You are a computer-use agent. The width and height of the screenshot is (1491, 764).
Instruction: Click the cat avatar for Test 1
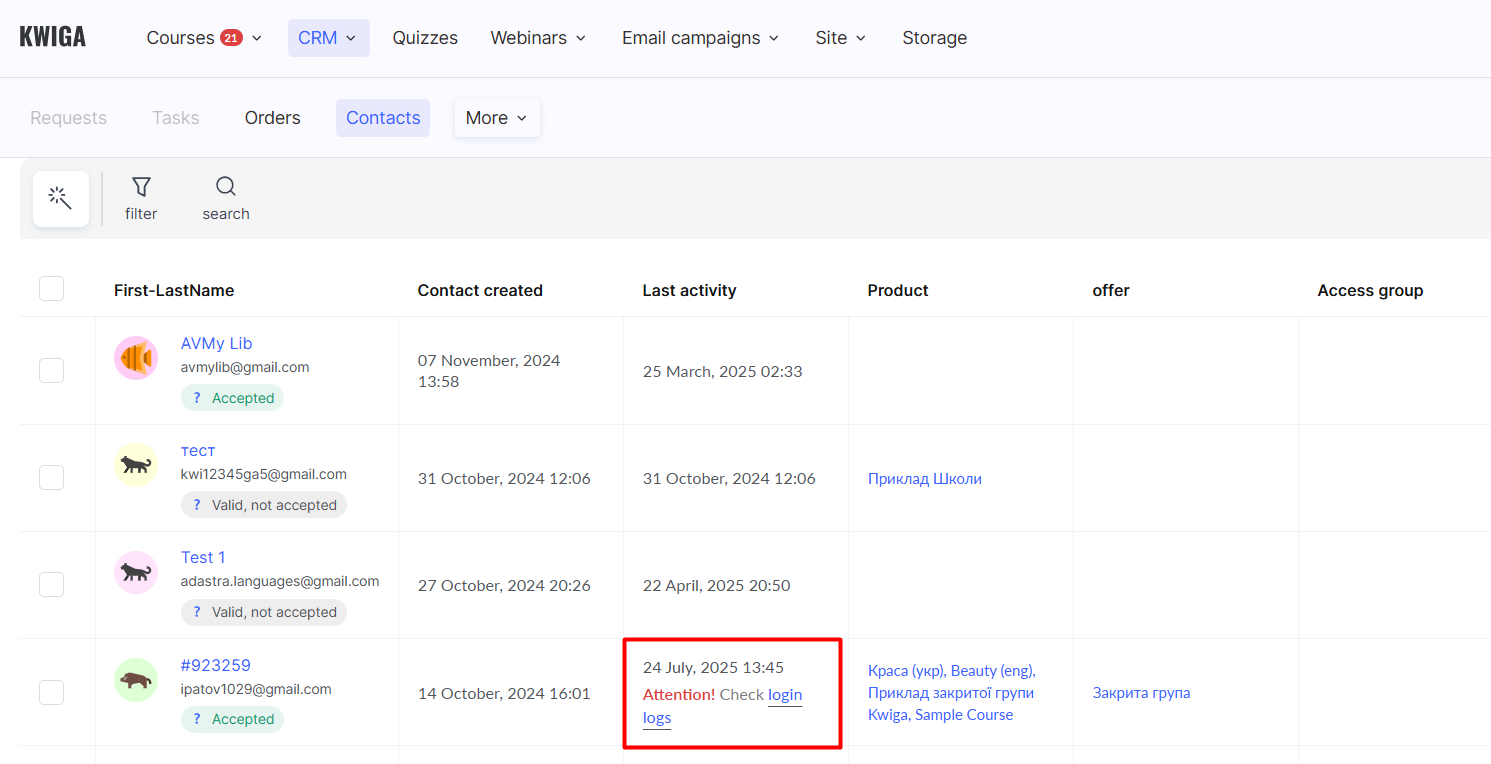136,573
